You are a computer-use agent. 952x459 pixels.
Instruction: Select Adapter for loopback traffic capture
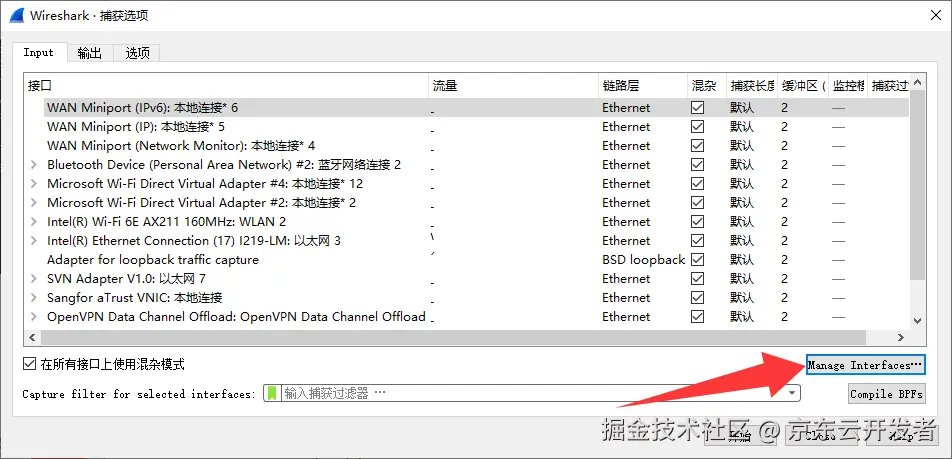point(153,259)
